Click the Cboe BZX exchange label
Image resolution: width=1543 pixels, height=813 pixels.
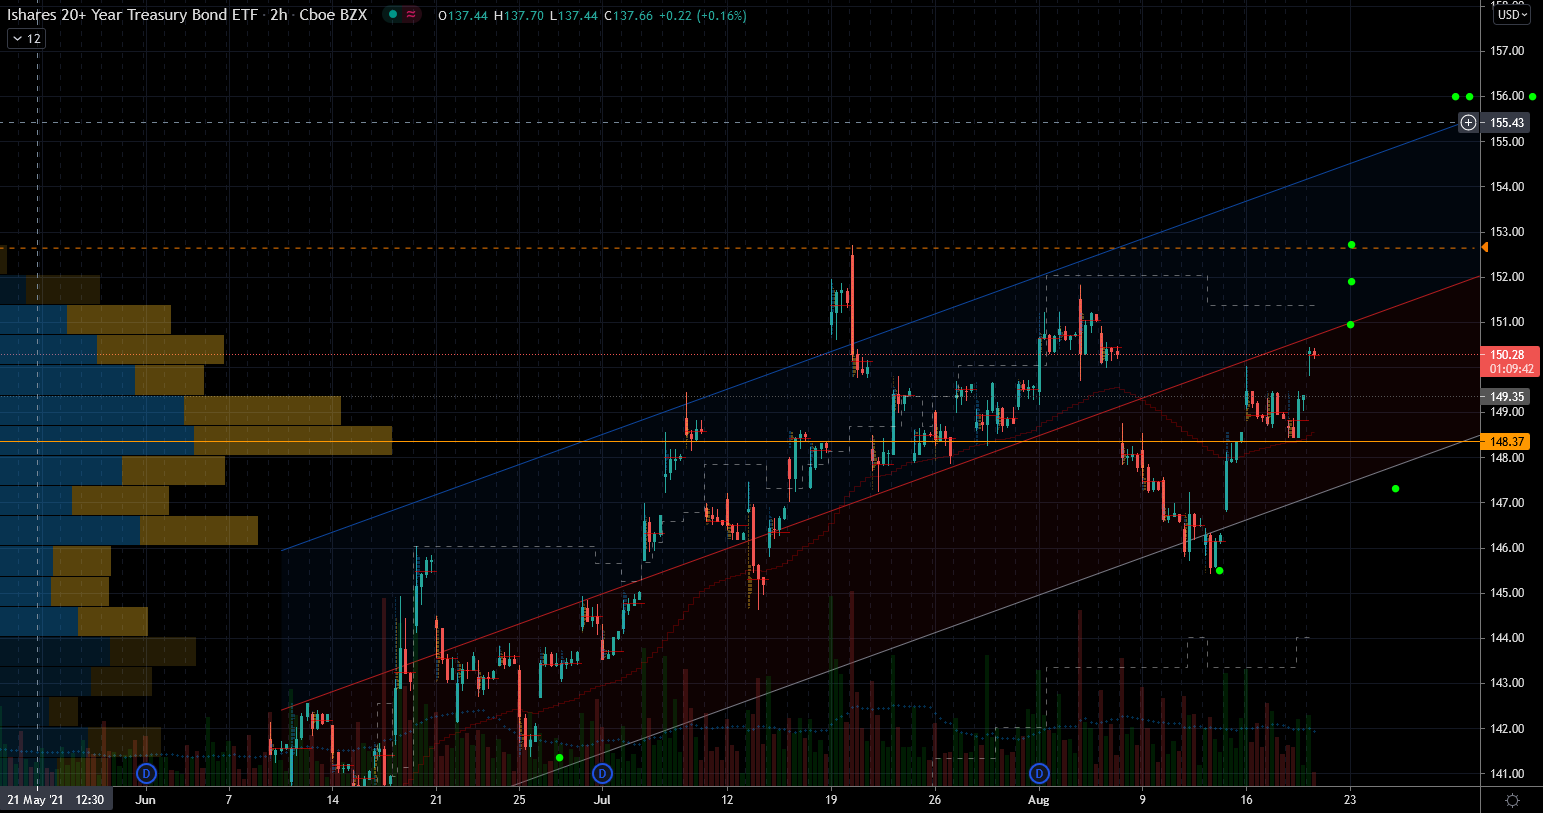[333, 15]
